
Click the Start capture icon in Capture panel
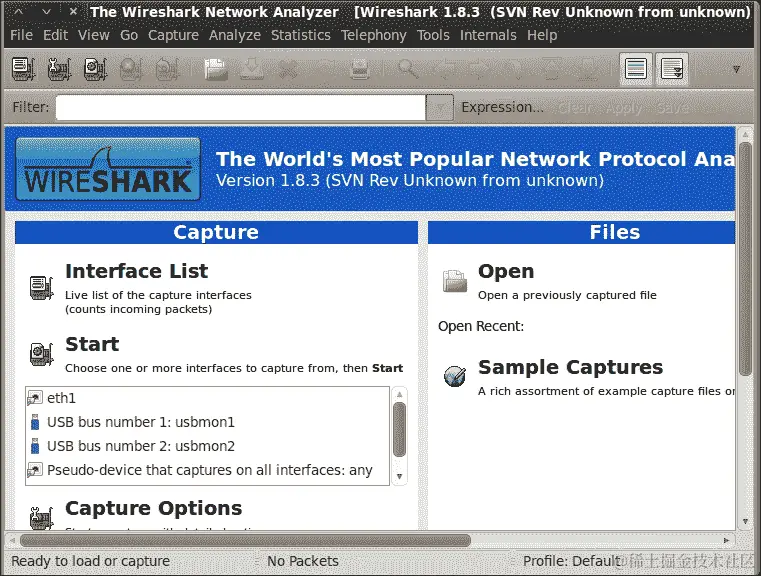[x=41, y=354]
